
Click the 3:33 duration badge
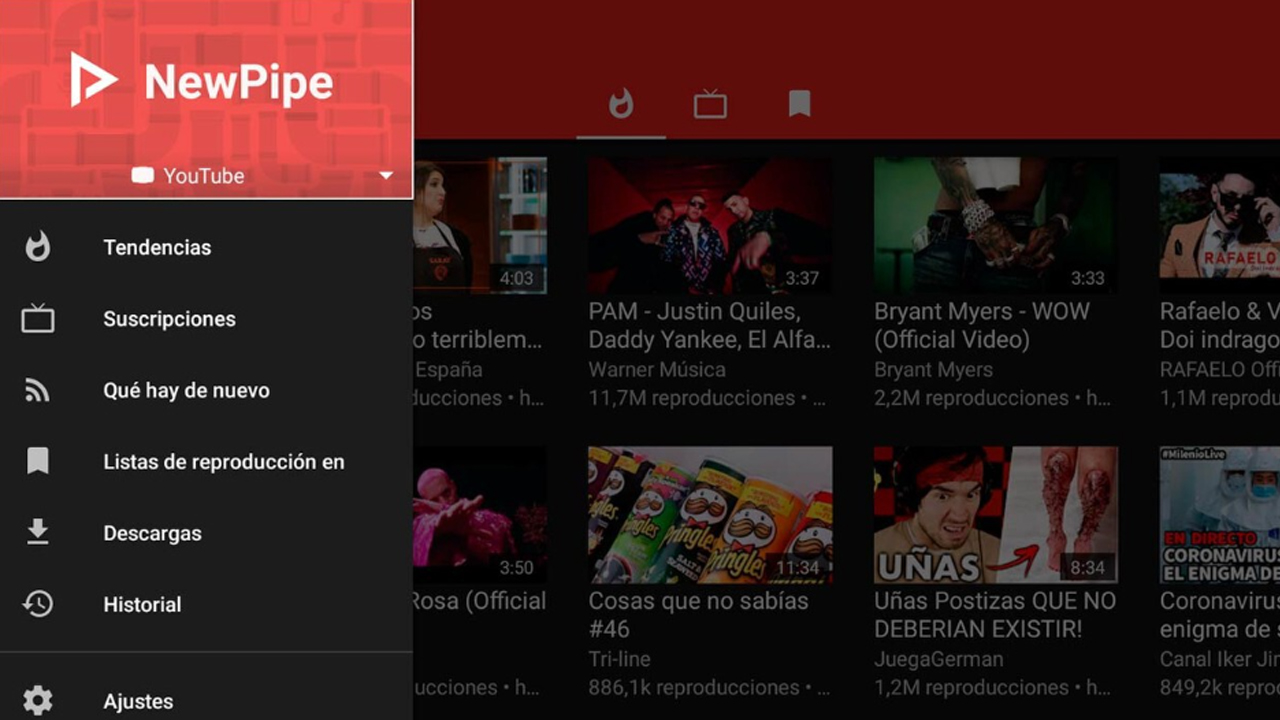point(1088,278)
